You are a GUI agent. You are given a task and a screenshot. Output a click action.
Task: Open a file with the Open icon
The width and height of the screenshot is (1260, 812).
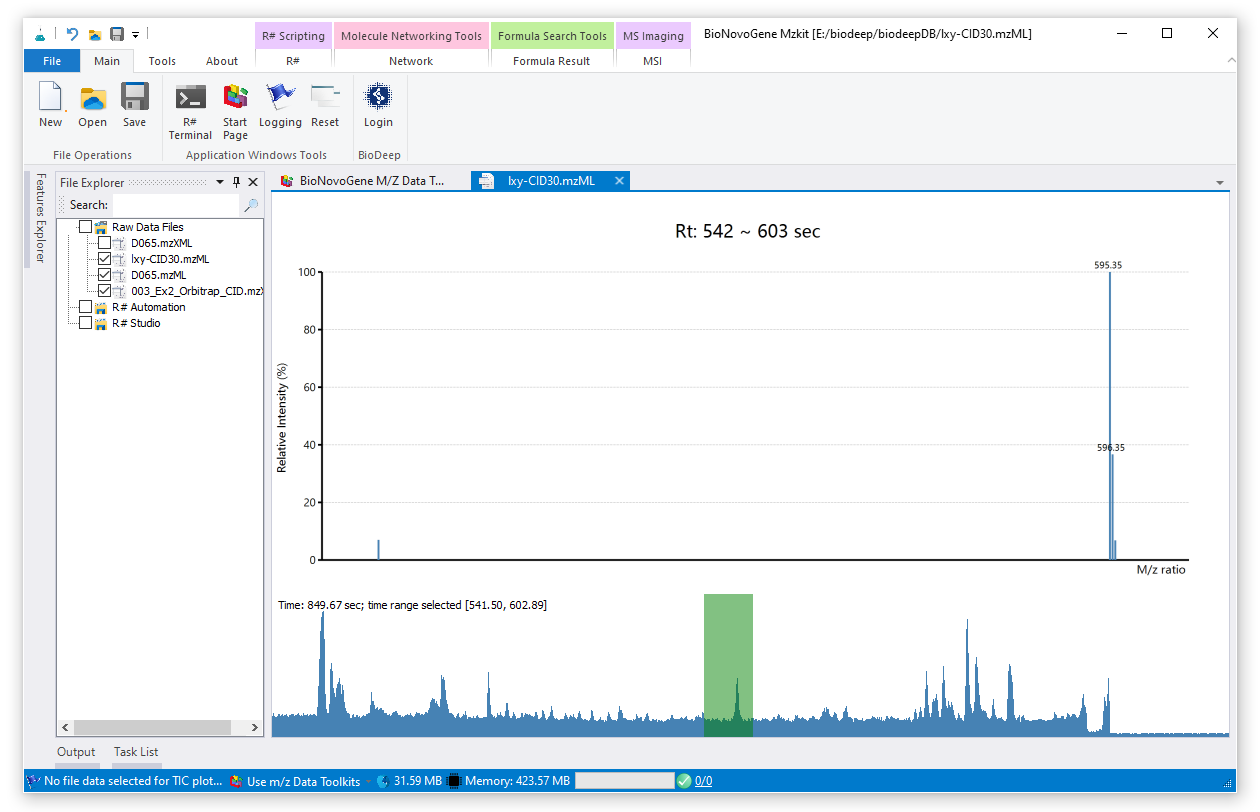92,98
